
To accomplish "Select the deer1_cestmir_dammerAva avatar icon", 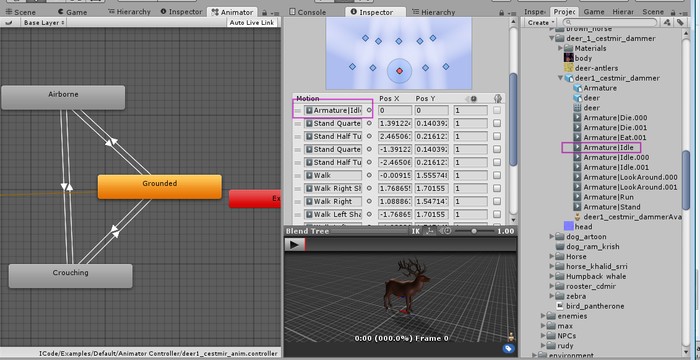I will [577, 217].
